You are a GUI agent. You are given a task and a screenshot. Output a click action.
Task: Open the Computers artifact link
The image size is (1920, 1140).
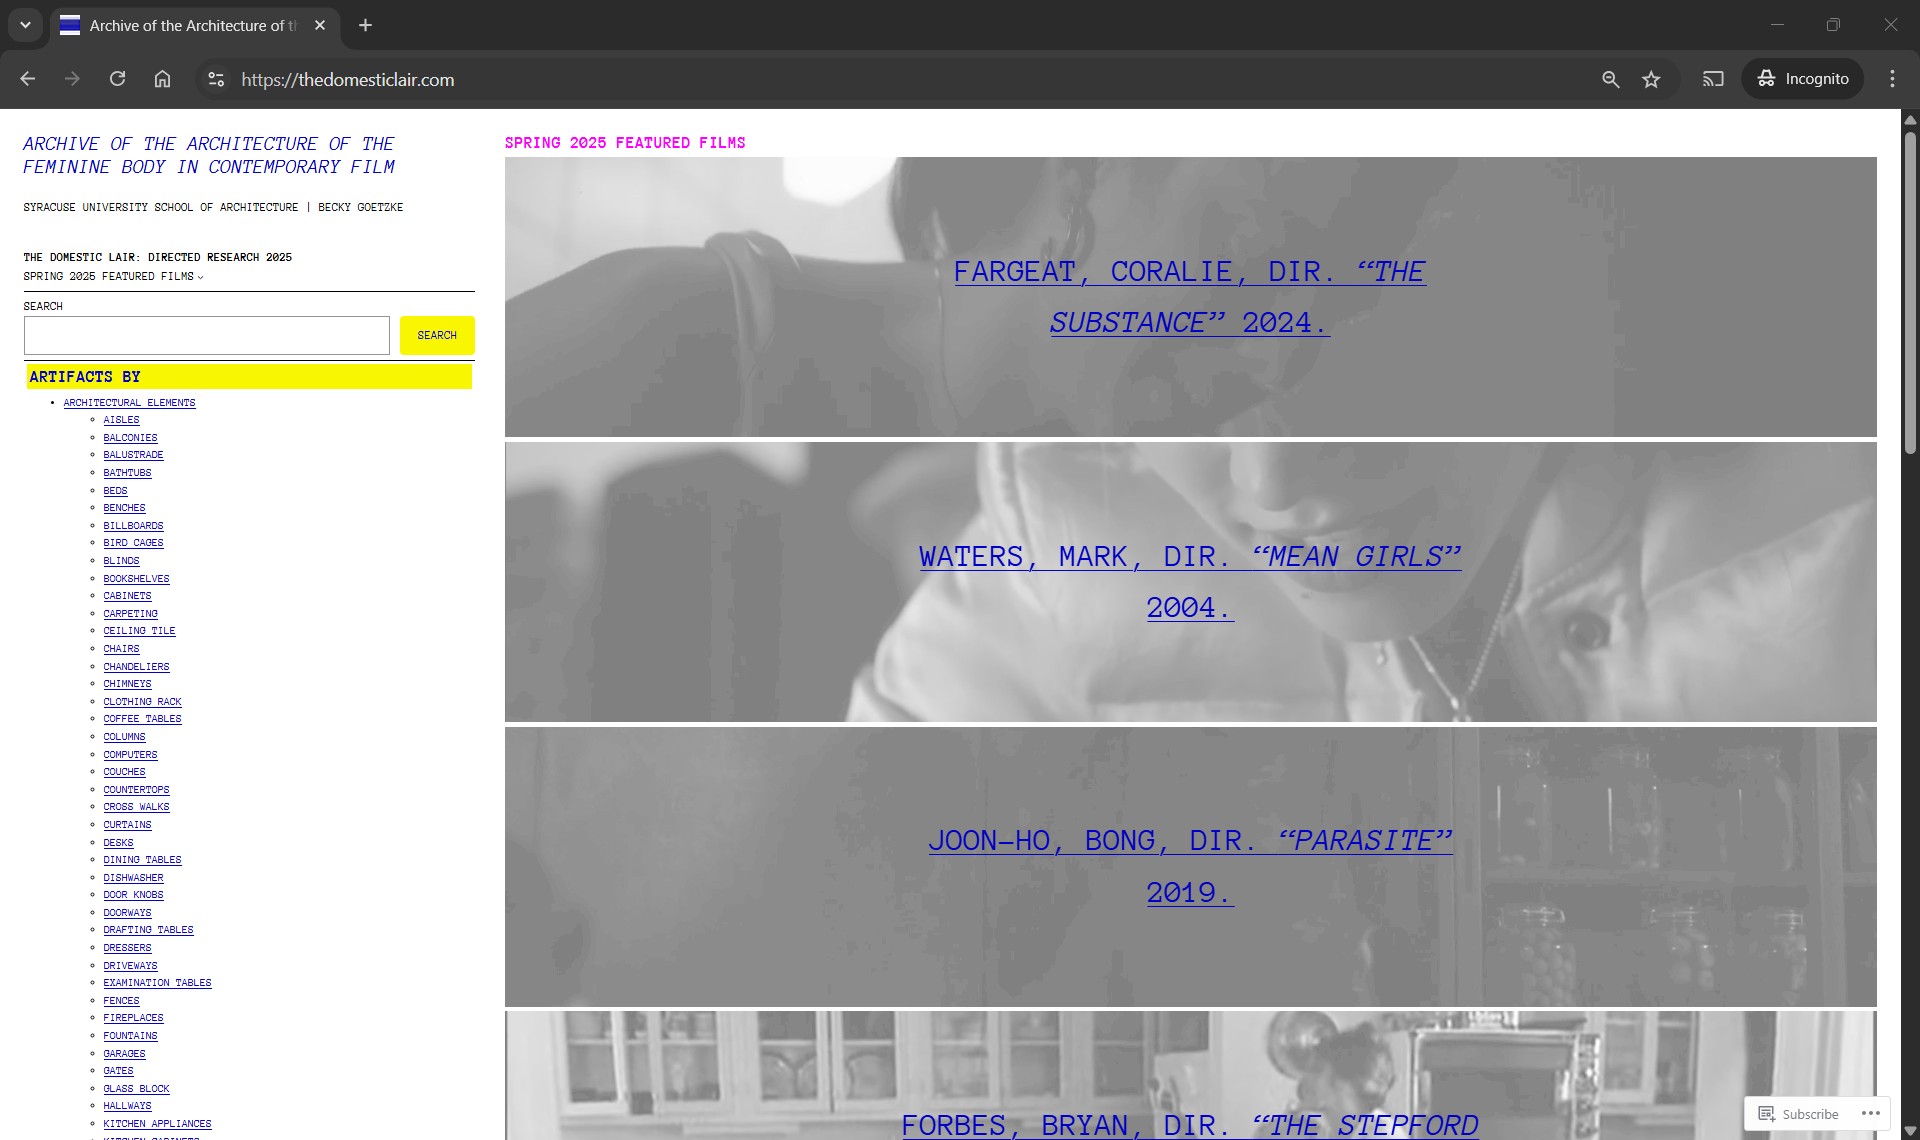tap(130, 755)
